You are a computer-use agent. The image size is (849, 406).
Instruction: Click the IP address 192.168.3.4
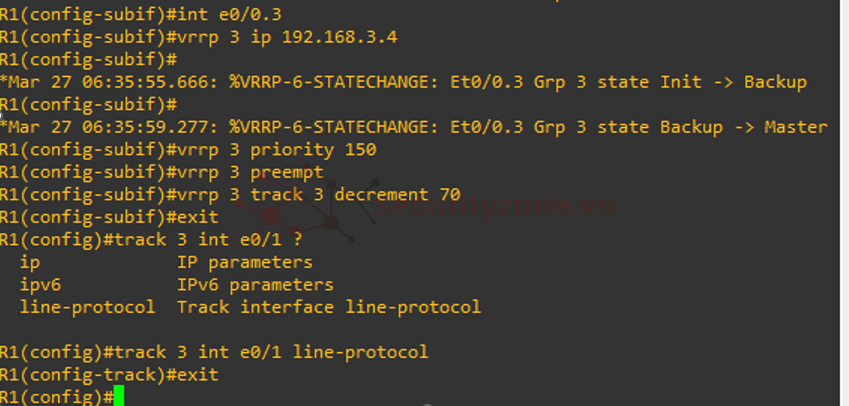pos(339,37)
